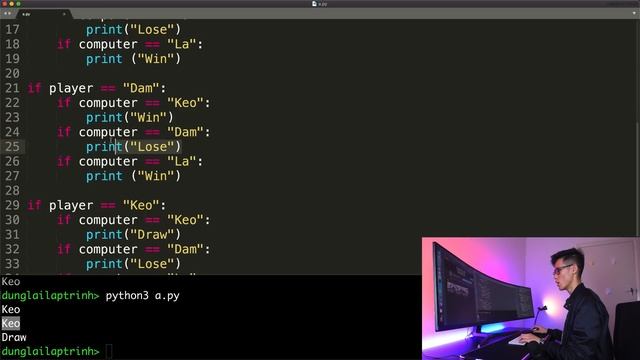Open the tab list dropdown arrow

coord(634,13)
